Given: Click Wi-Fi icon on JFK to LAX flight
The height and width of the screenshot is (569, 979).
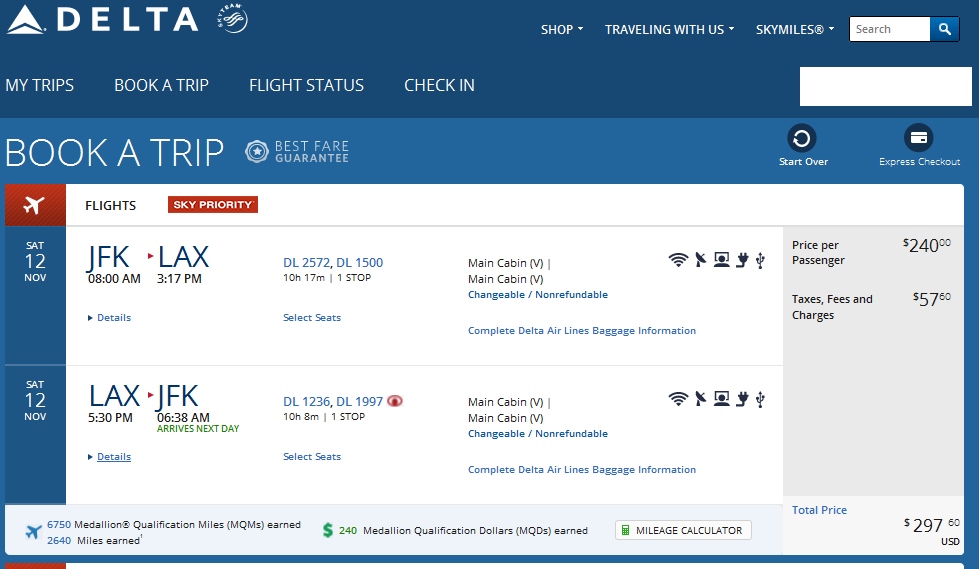Looking at the screenshot, I should pyautogui.click(x=678, y=260).
